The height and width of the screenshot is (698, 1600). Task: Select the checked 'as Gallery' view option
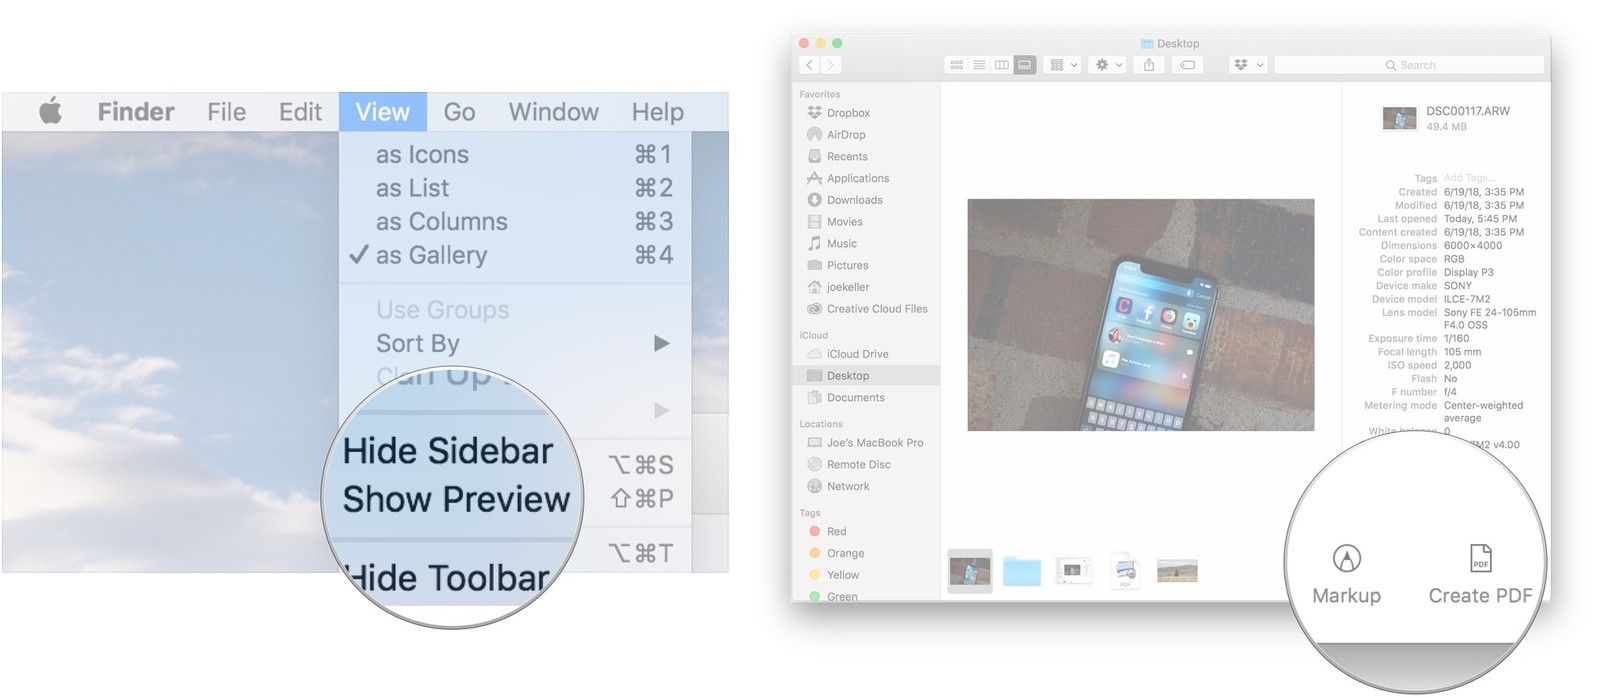(431, 256)
